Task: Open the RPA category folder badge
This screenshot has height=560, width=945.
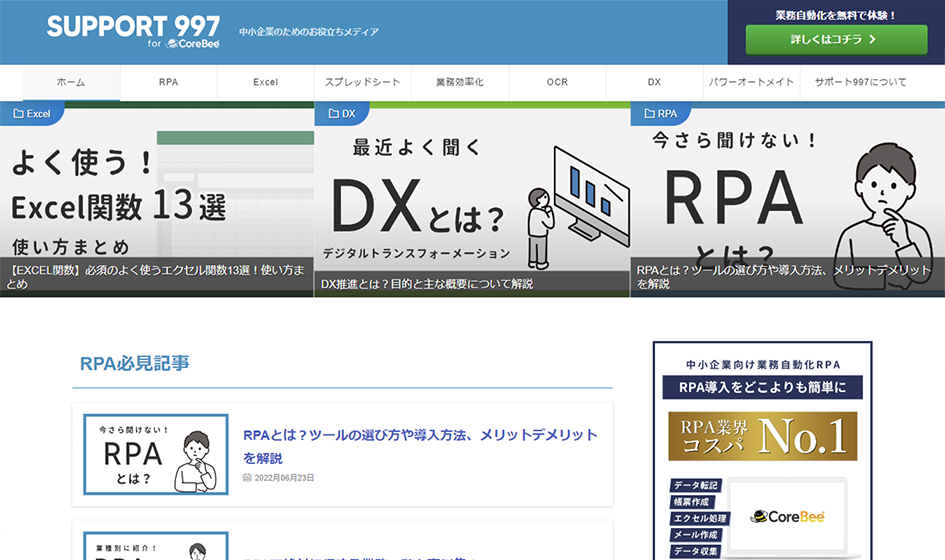Action: (660, 114)
